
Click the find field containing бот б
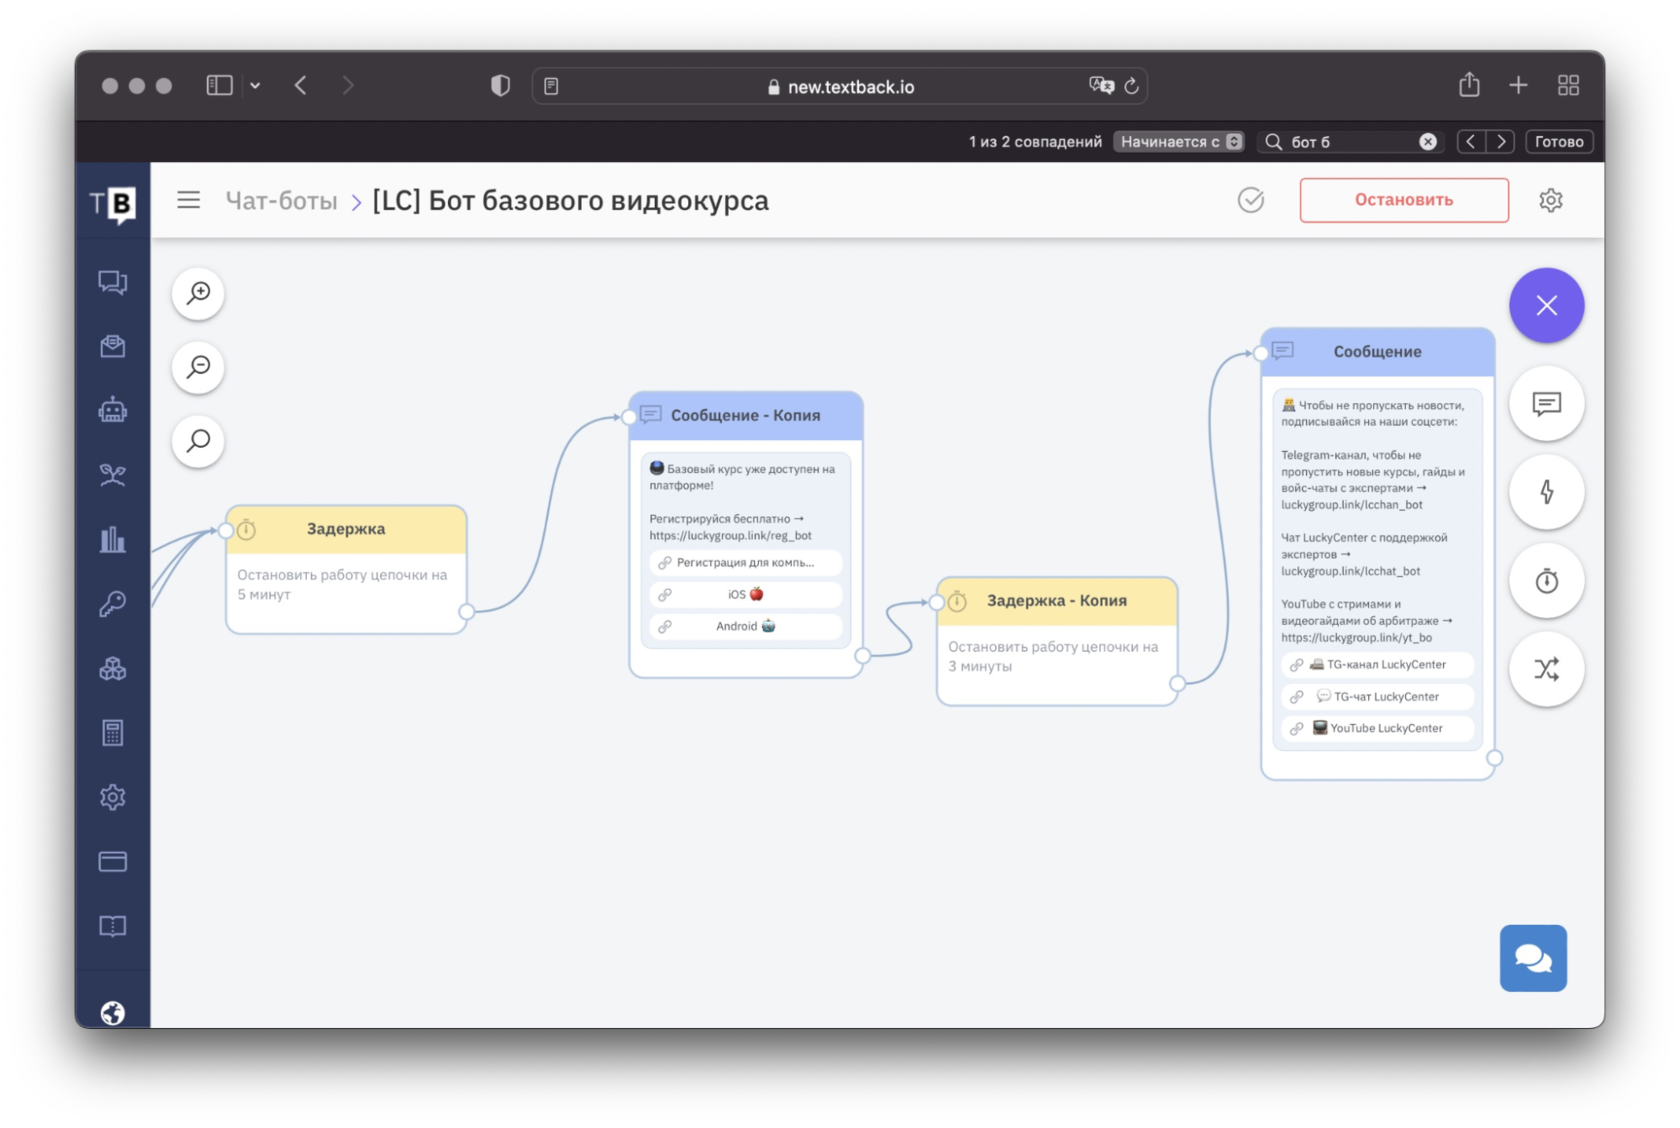click(1350, 142)
